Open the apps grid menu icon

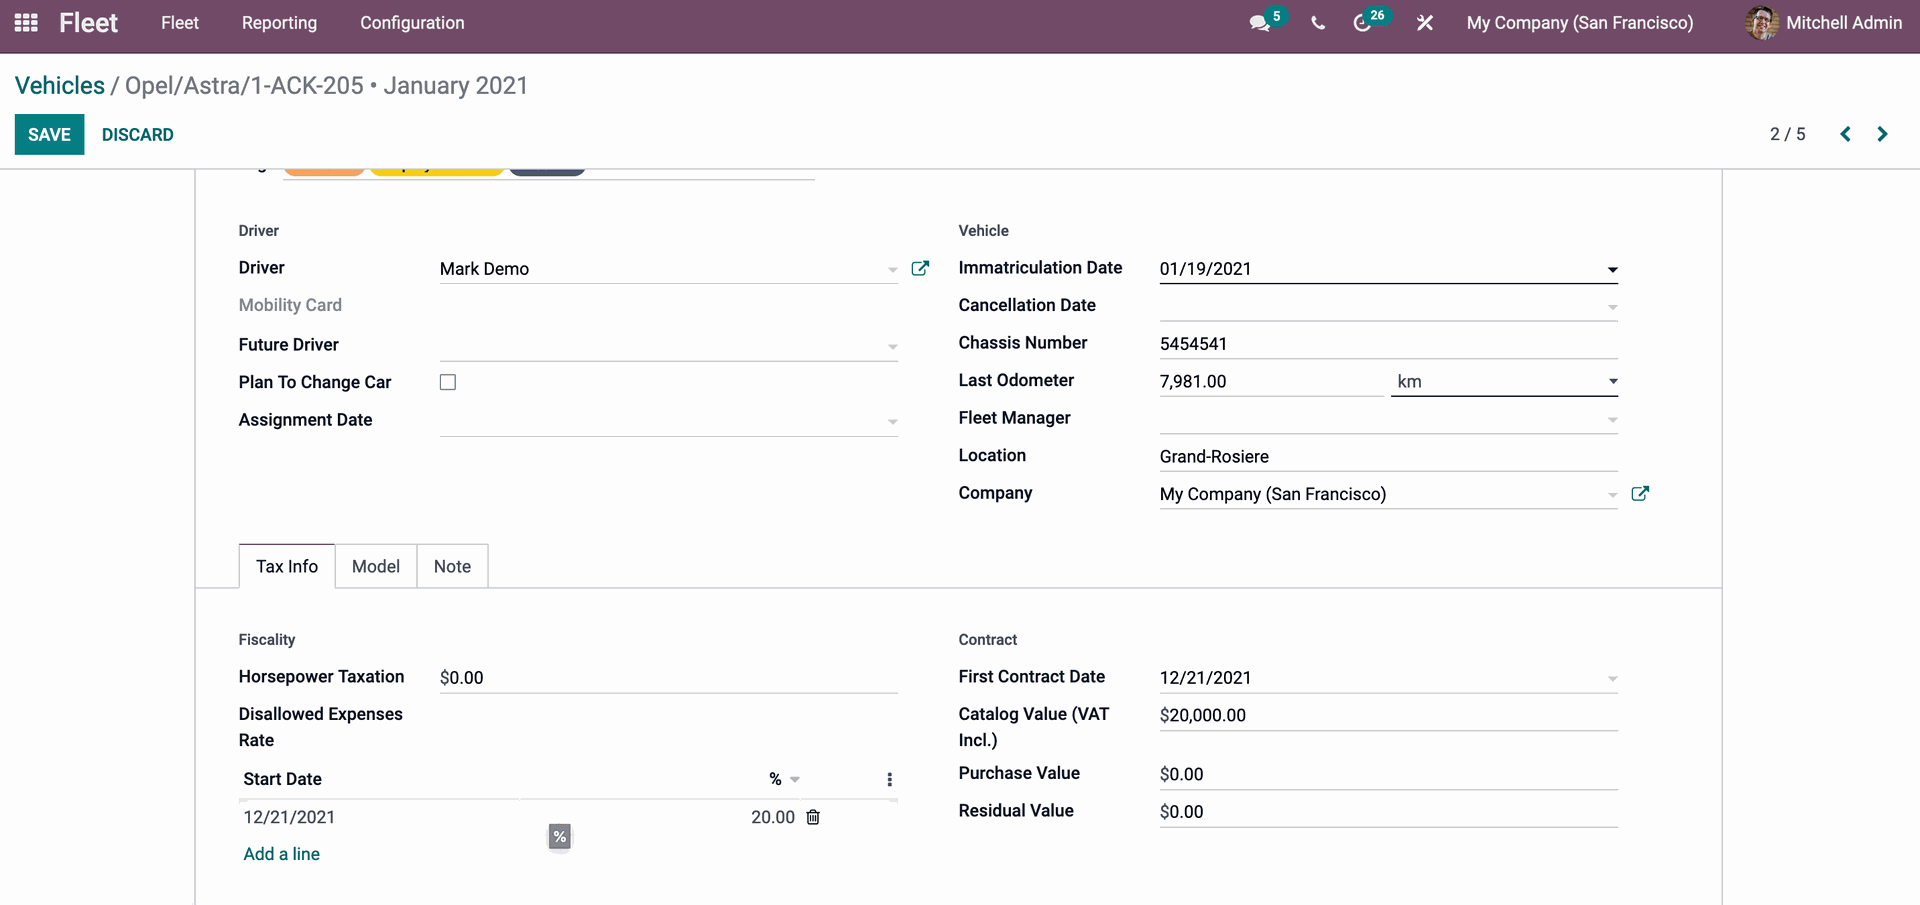pyautogui.click(x=26, y=22)
